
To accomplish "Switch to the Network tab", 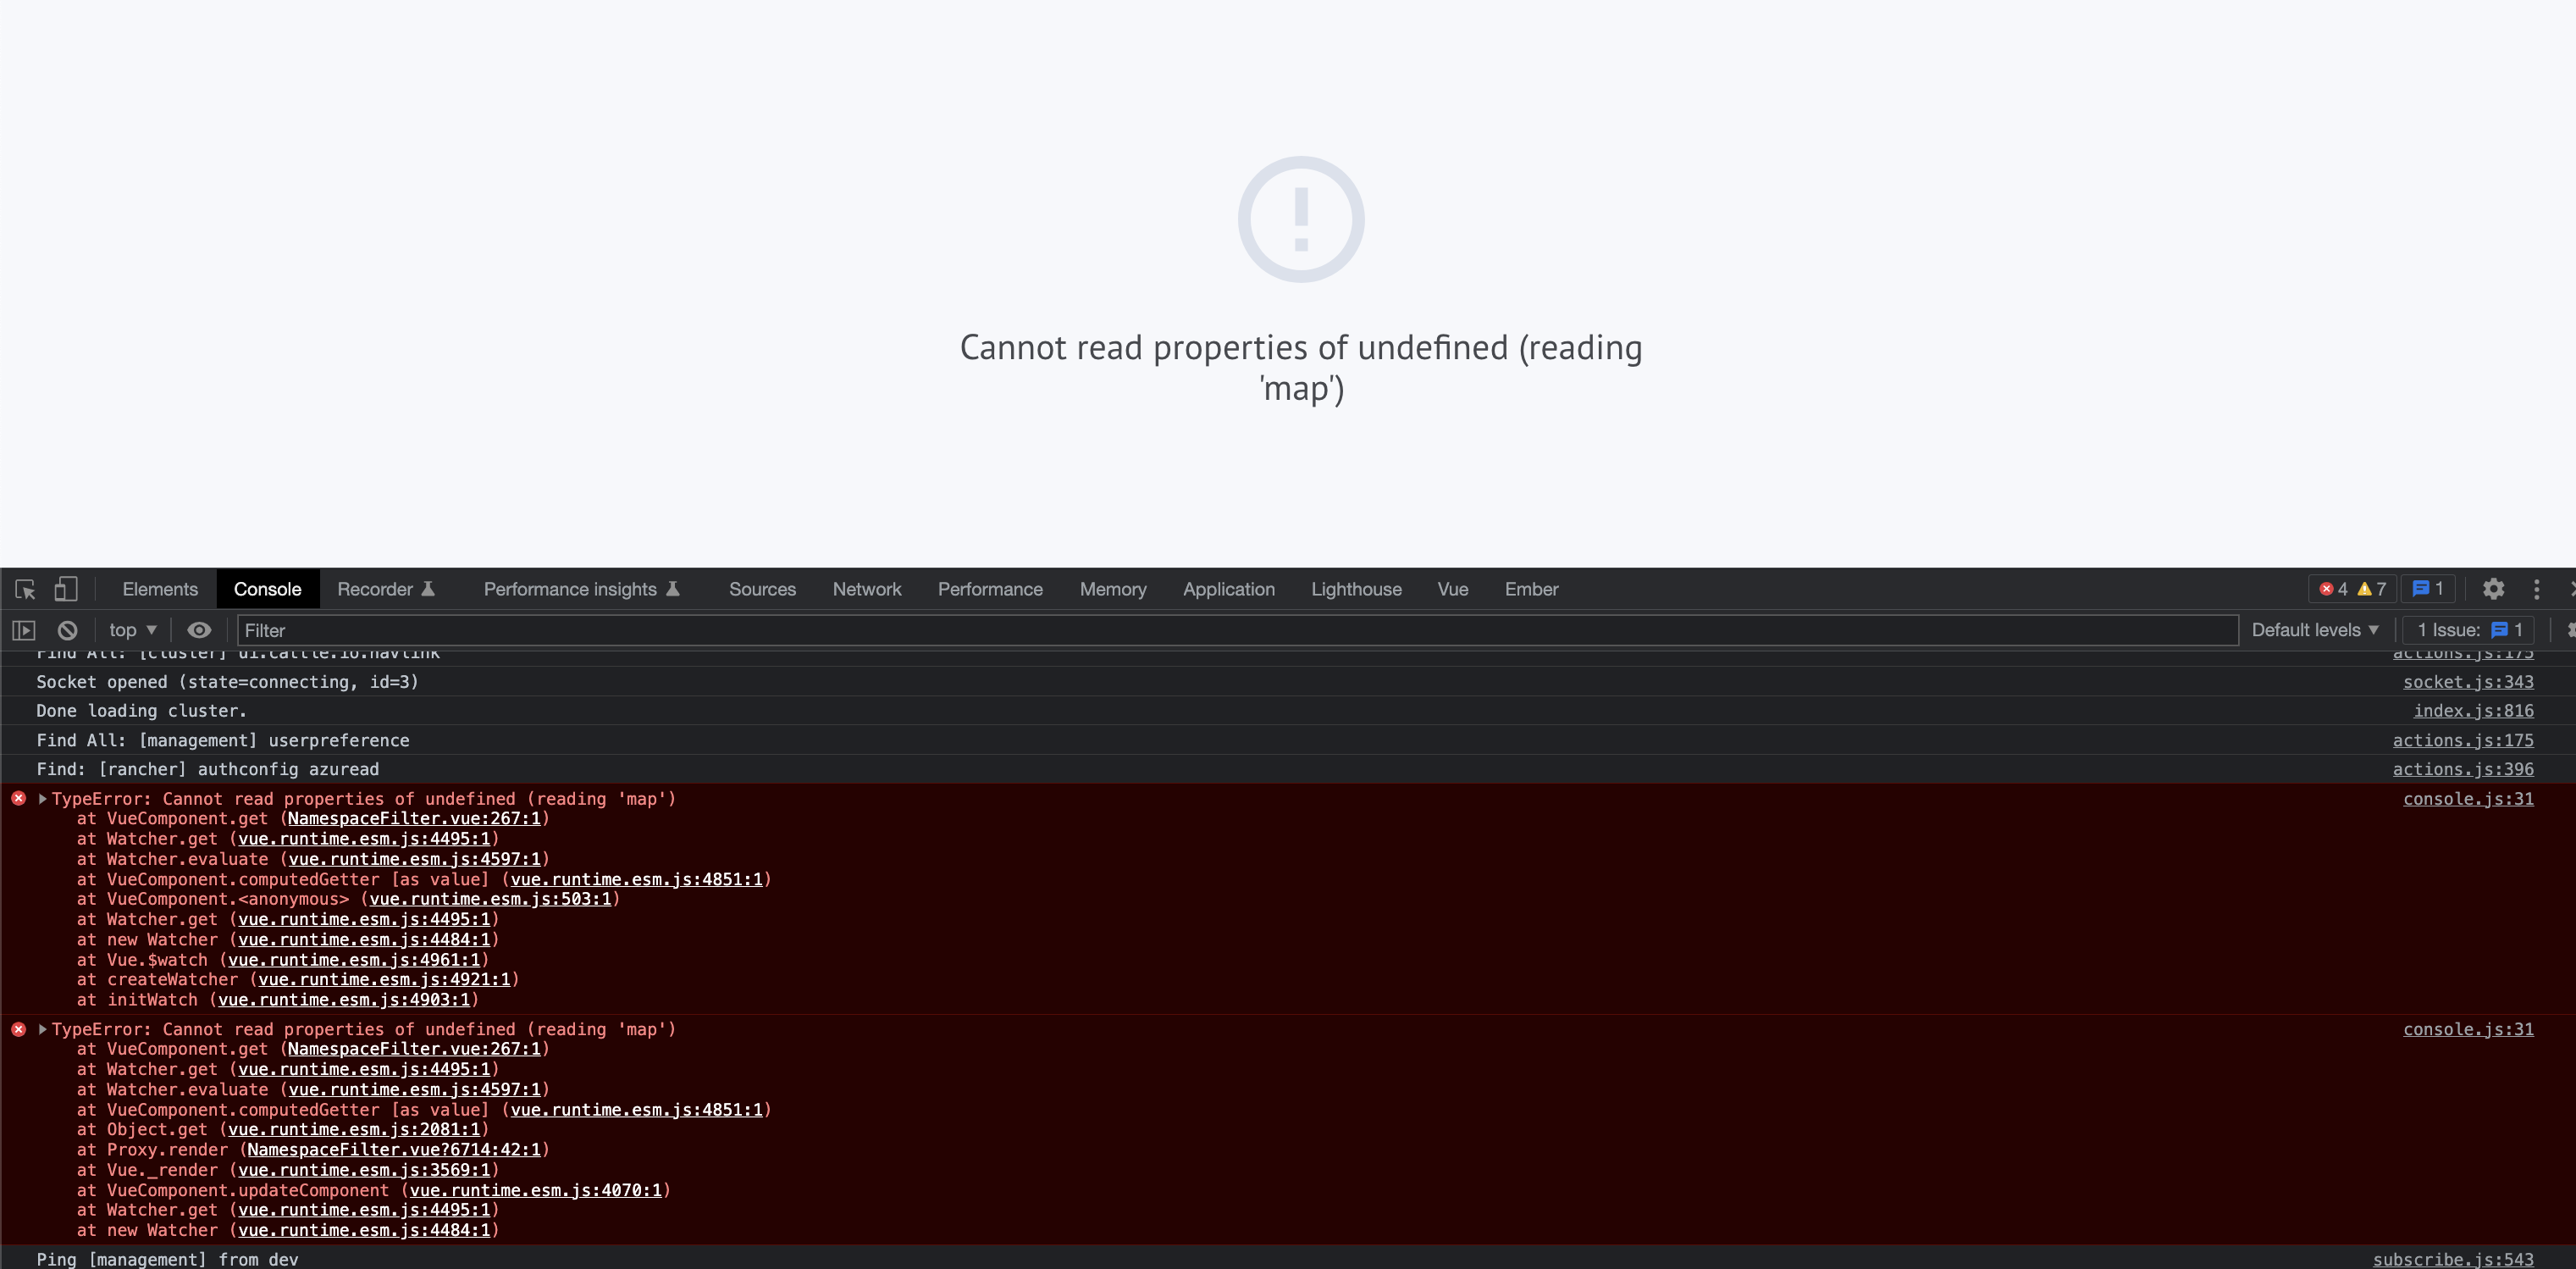I will point(866,589).
